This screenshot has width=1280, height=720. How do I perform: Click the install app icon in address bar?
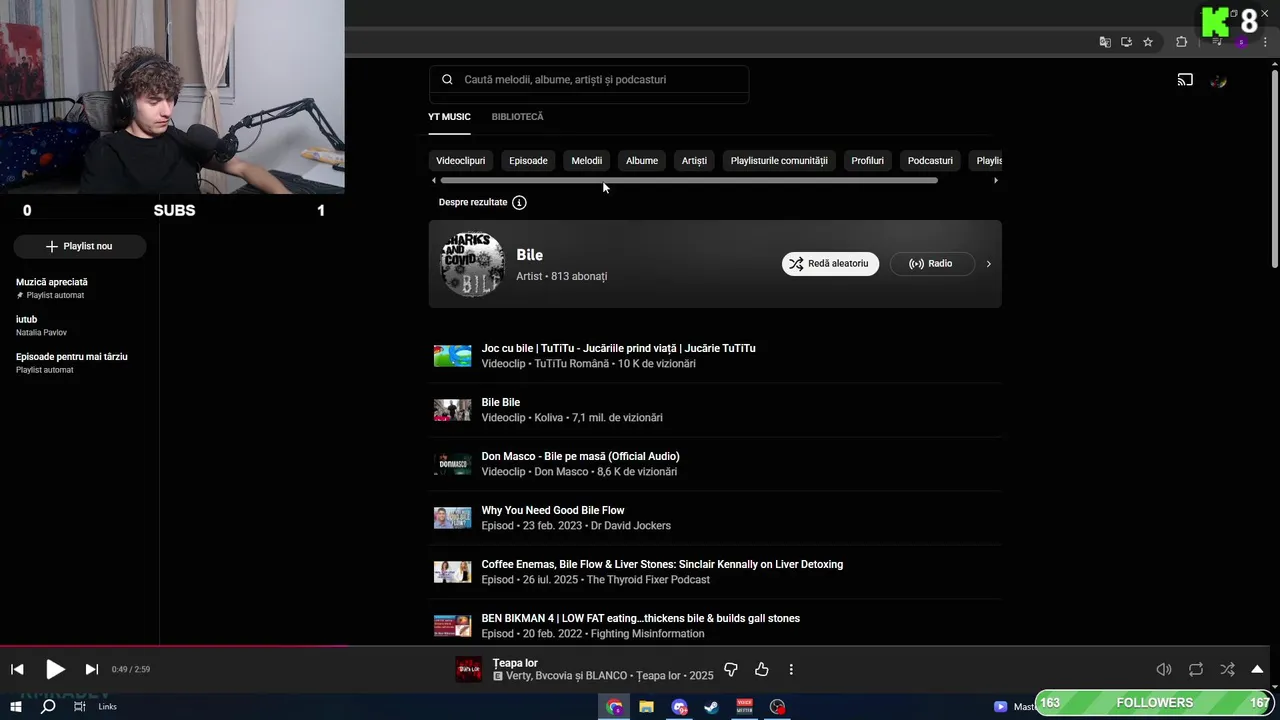tap(1126, 42)
